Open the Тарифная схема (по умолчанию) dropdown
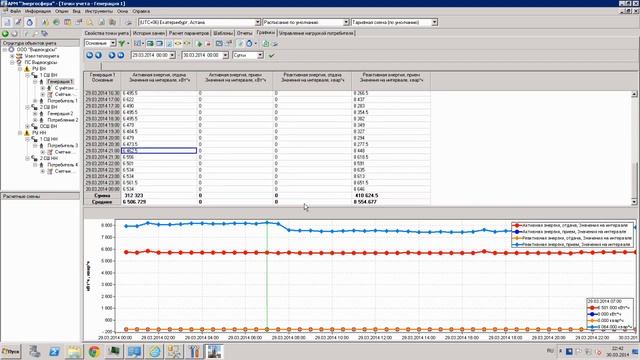This screenshot has height=360, width=640. (435, 22)
